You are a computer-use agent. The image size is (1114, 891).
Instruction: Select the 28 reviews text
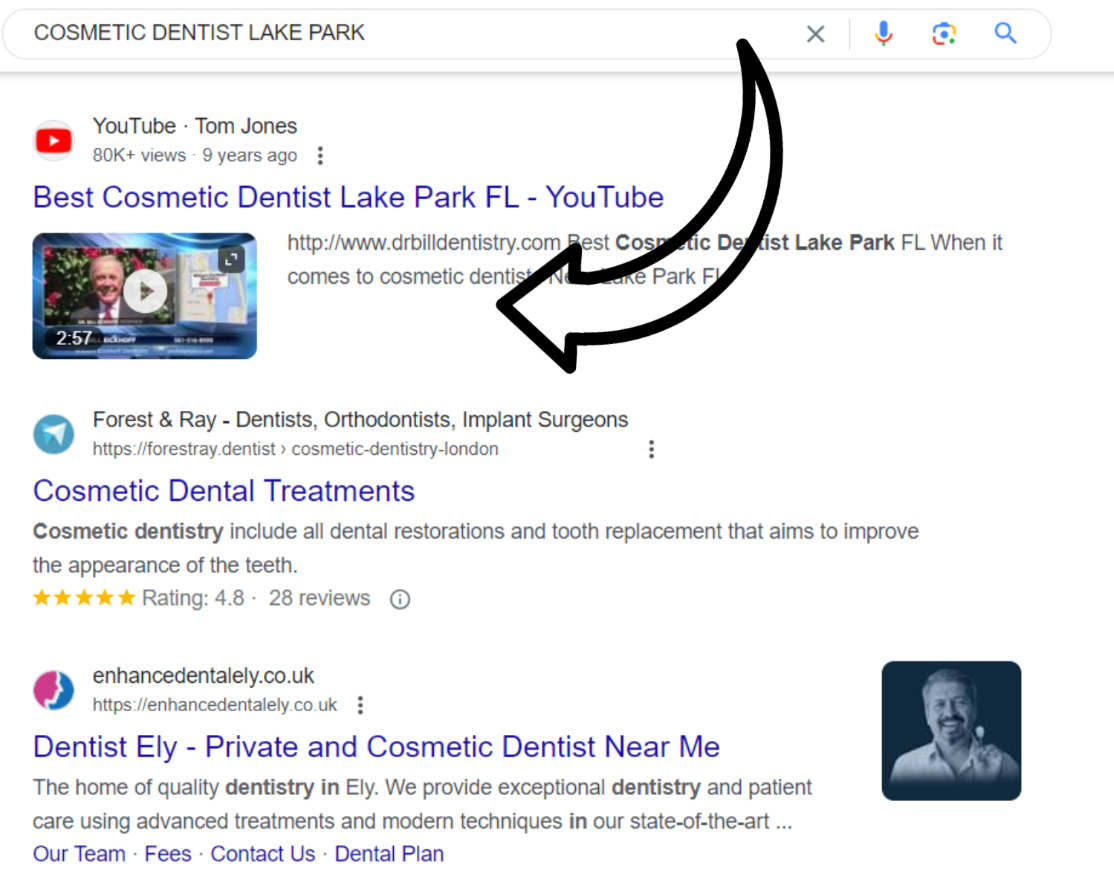click(319, 598)
